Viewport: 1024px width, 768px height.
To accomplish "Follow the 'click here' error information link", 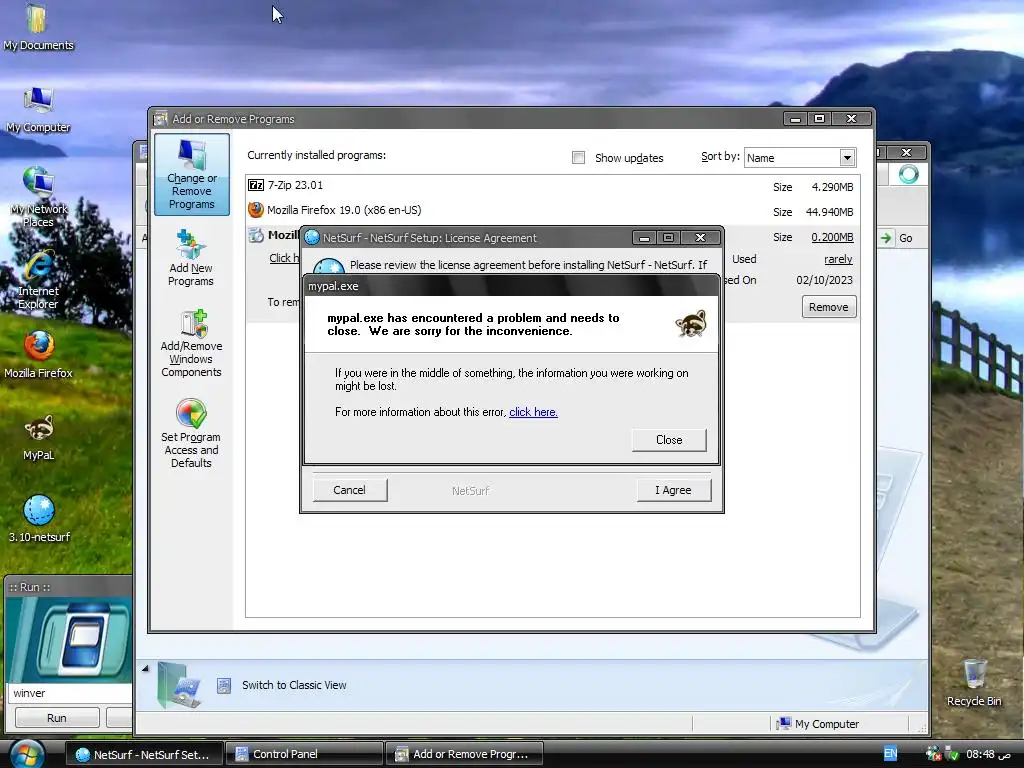I will (x=533, y=412).
